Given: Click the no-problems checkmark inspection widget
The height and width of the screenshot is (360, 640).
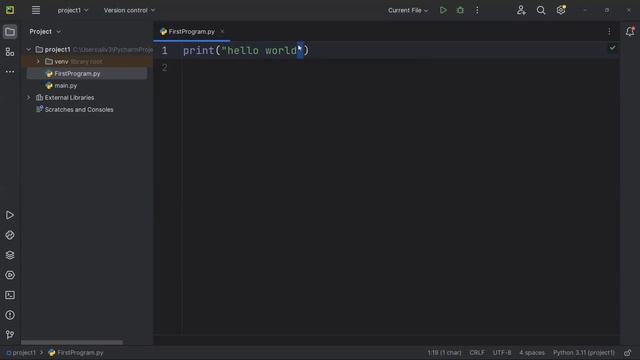Looking at the screenshot, I should 612,48.
